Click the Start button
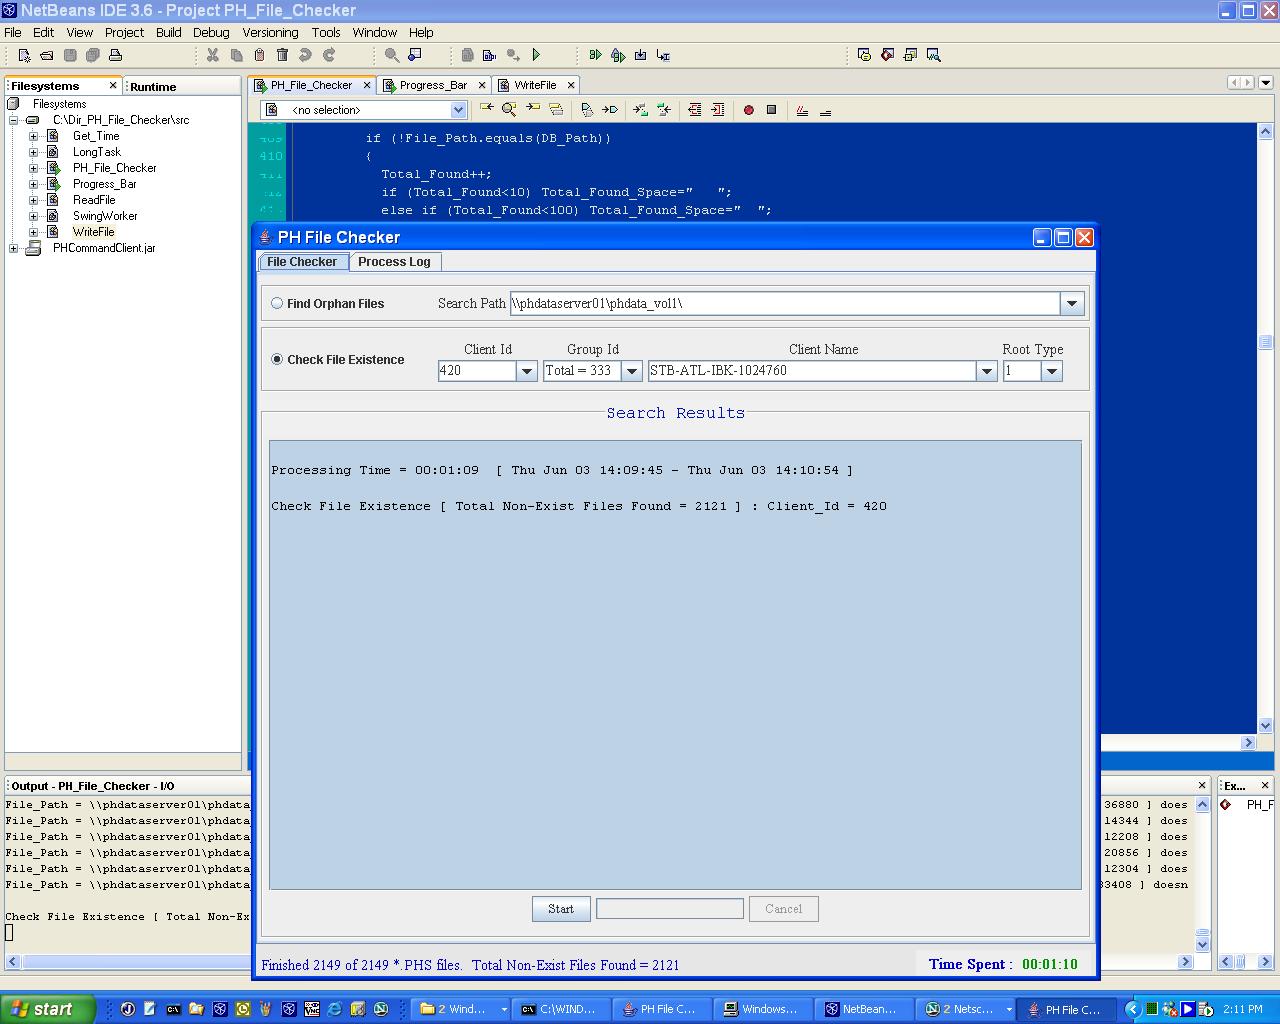Screen dimensions: 1280x1024 561,909
